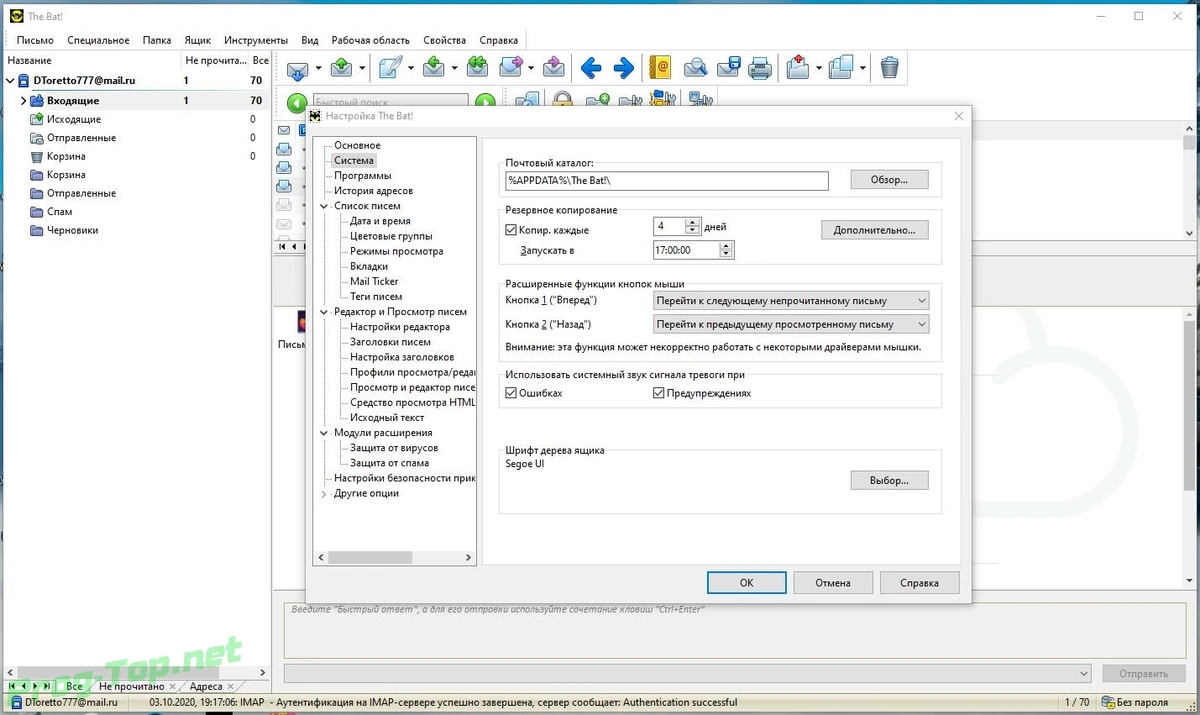Expand the Другие опции tree node
The height and width of the screenshot is (715, 1200).
tap(324, 494)
